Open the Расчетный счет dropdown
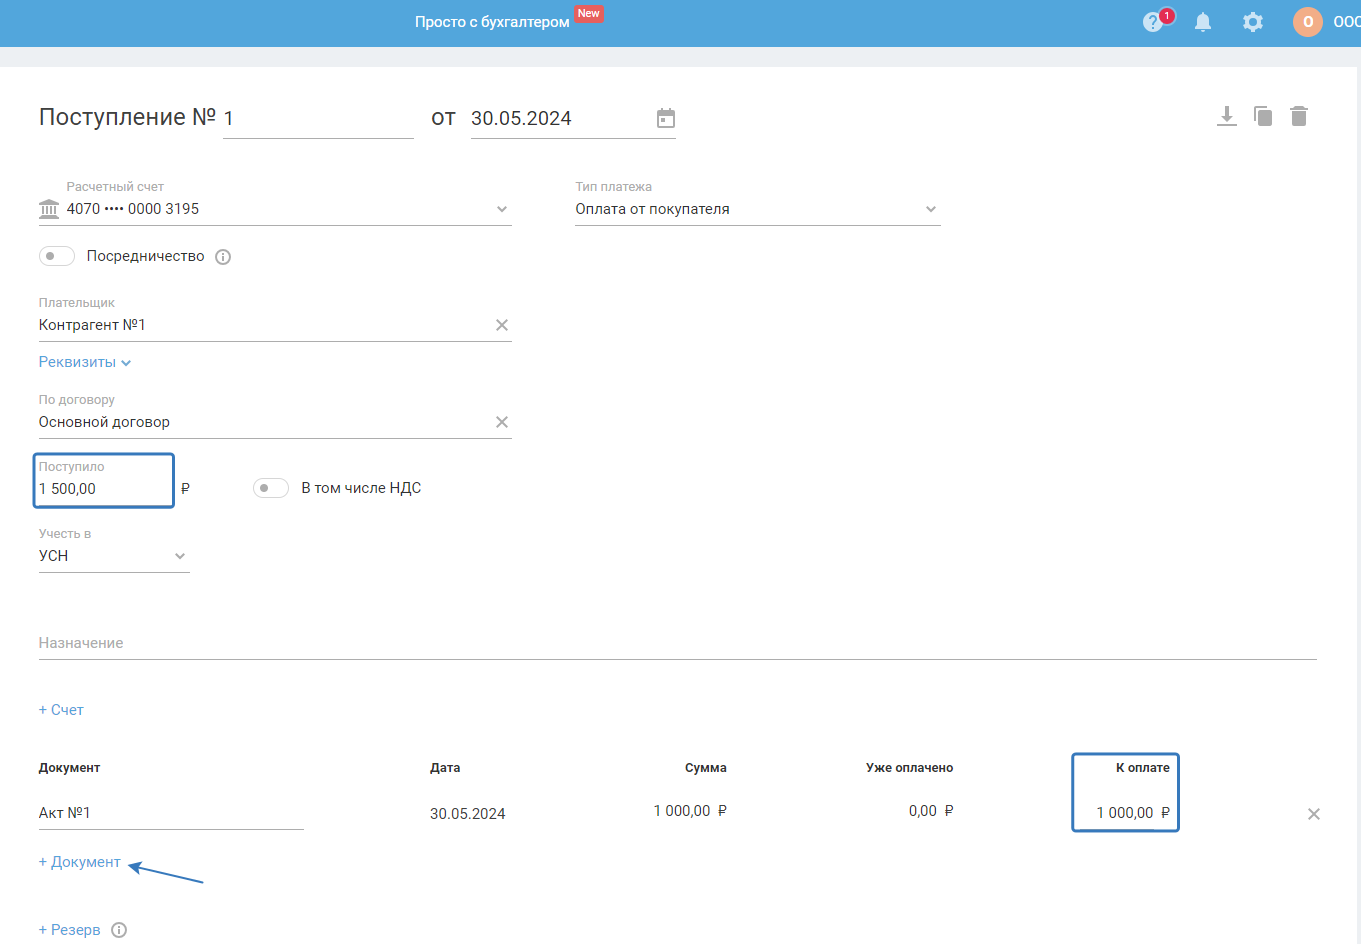The image size is (1361, 944). 502,209
